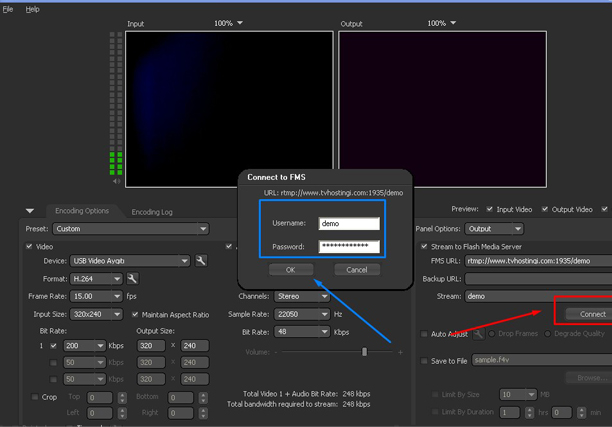This screenshot has height=427, width=612.
Task: Select the Degrade Quality radio button
Action: click(x=548, y=334)
